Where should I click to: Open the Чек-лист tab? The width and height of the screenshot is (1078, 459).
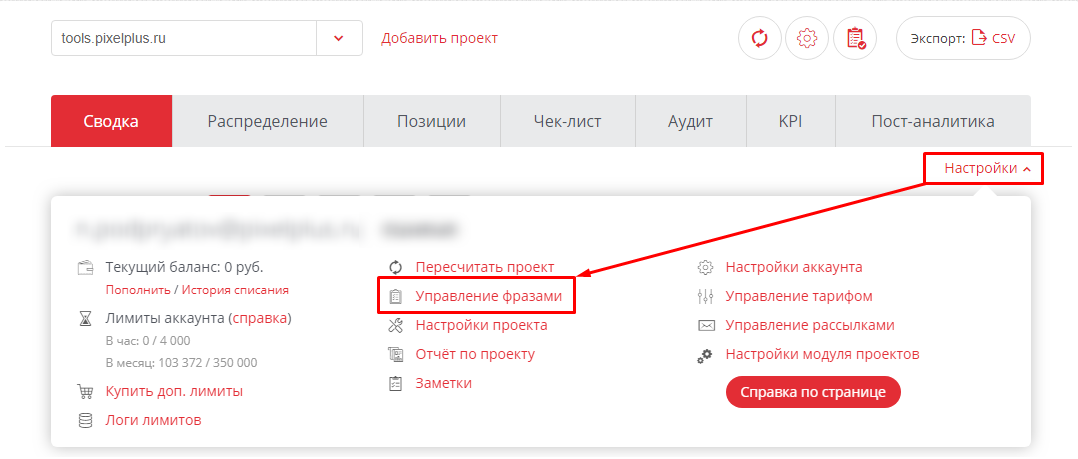click(x=567, y=122)
